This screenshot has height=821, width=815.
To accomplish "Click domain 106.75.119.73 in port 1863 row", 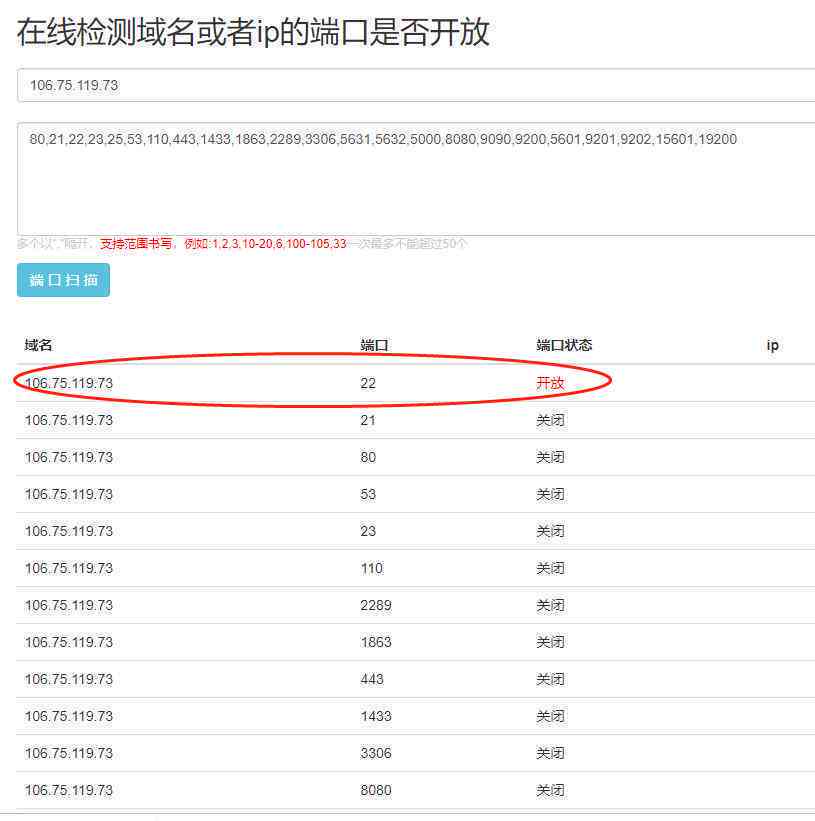I will (69, 642).
